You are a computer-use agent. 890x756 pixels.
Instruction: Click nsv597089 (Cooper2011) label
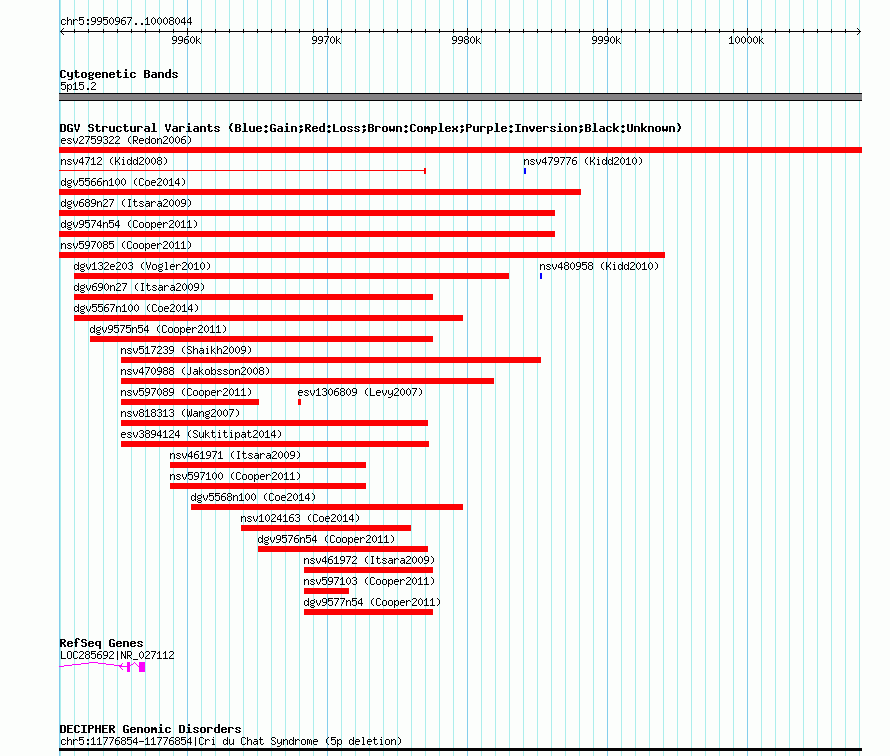pyautogui.click(x=186, y=392)
